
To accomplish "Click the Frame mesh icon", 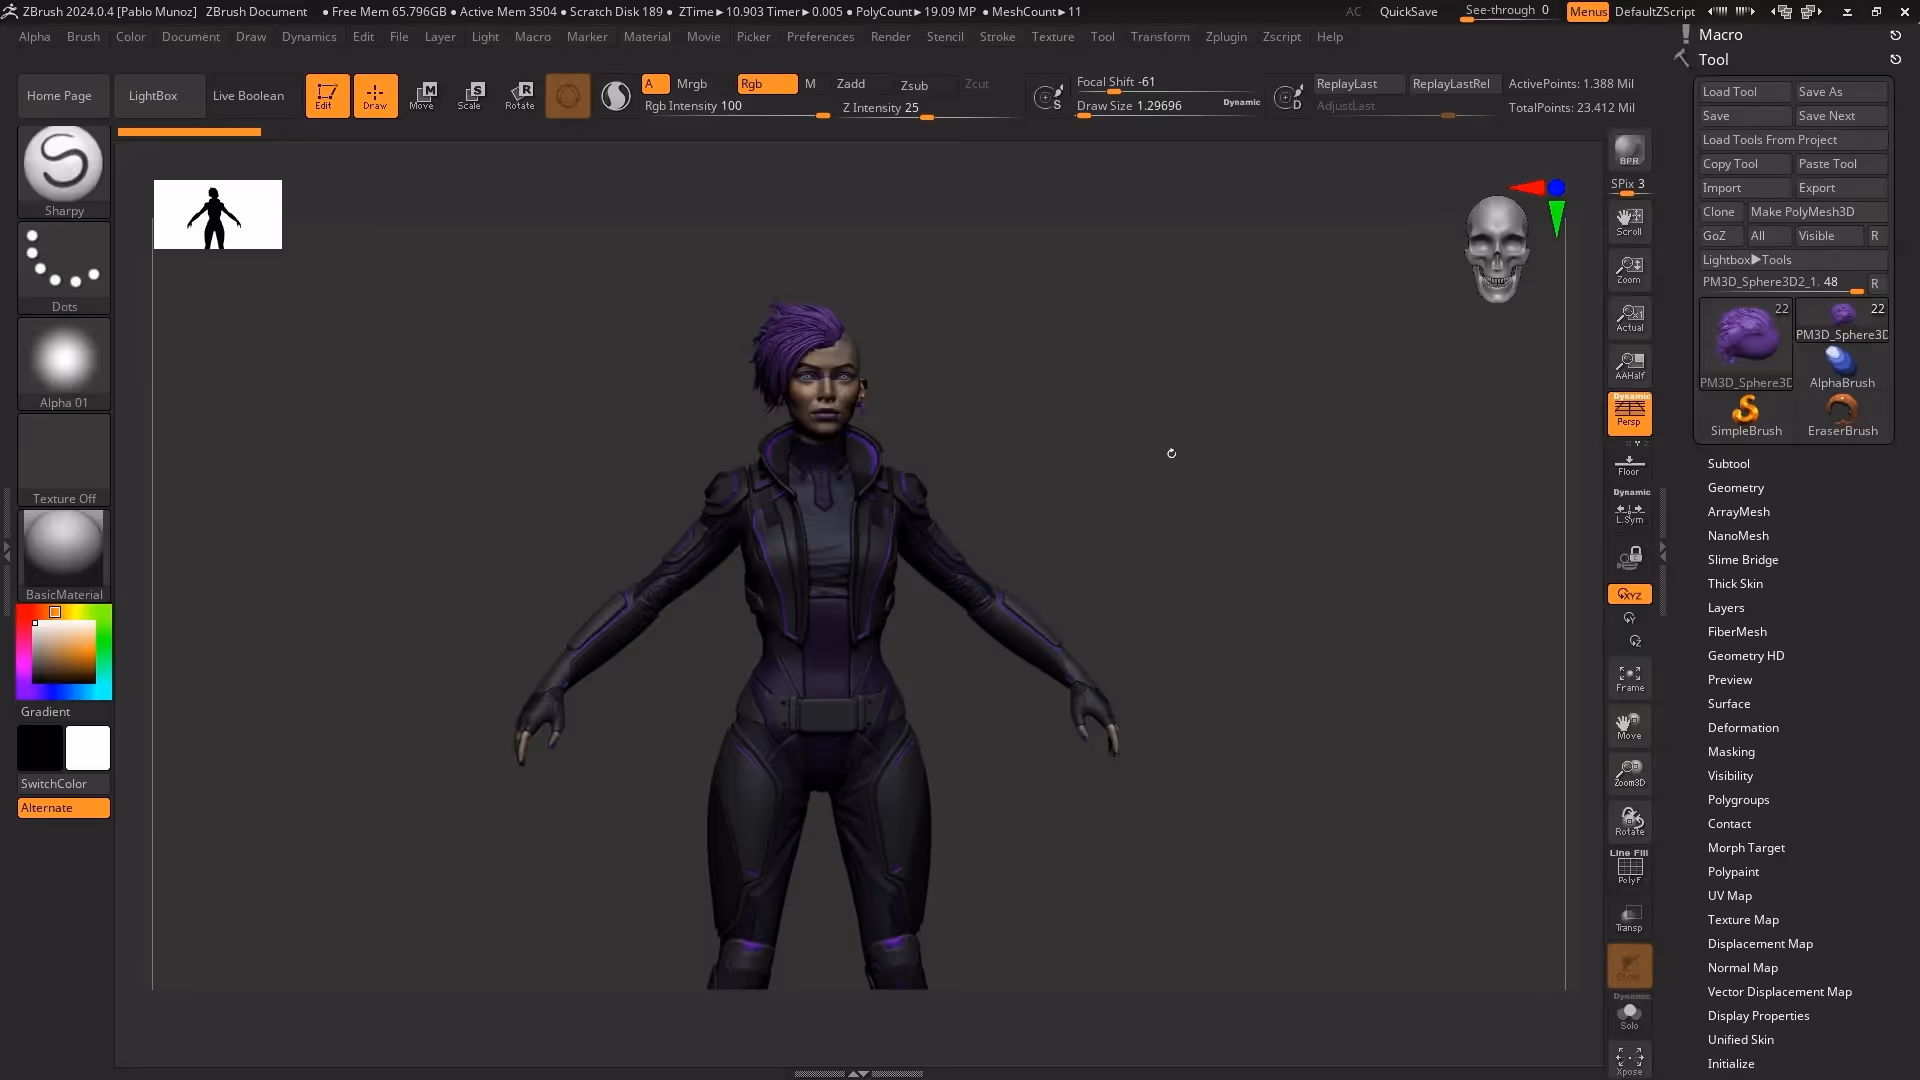I will [x=1629, y=678].
